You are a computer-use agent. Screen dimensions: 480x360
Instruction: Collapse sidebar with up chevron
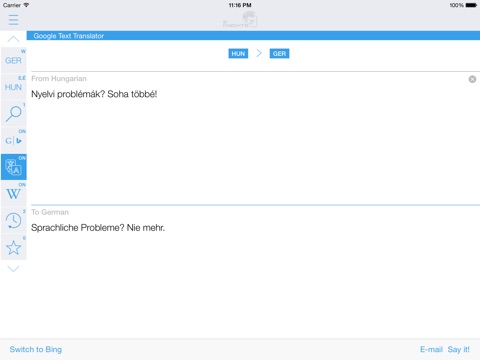pos(13,39)
